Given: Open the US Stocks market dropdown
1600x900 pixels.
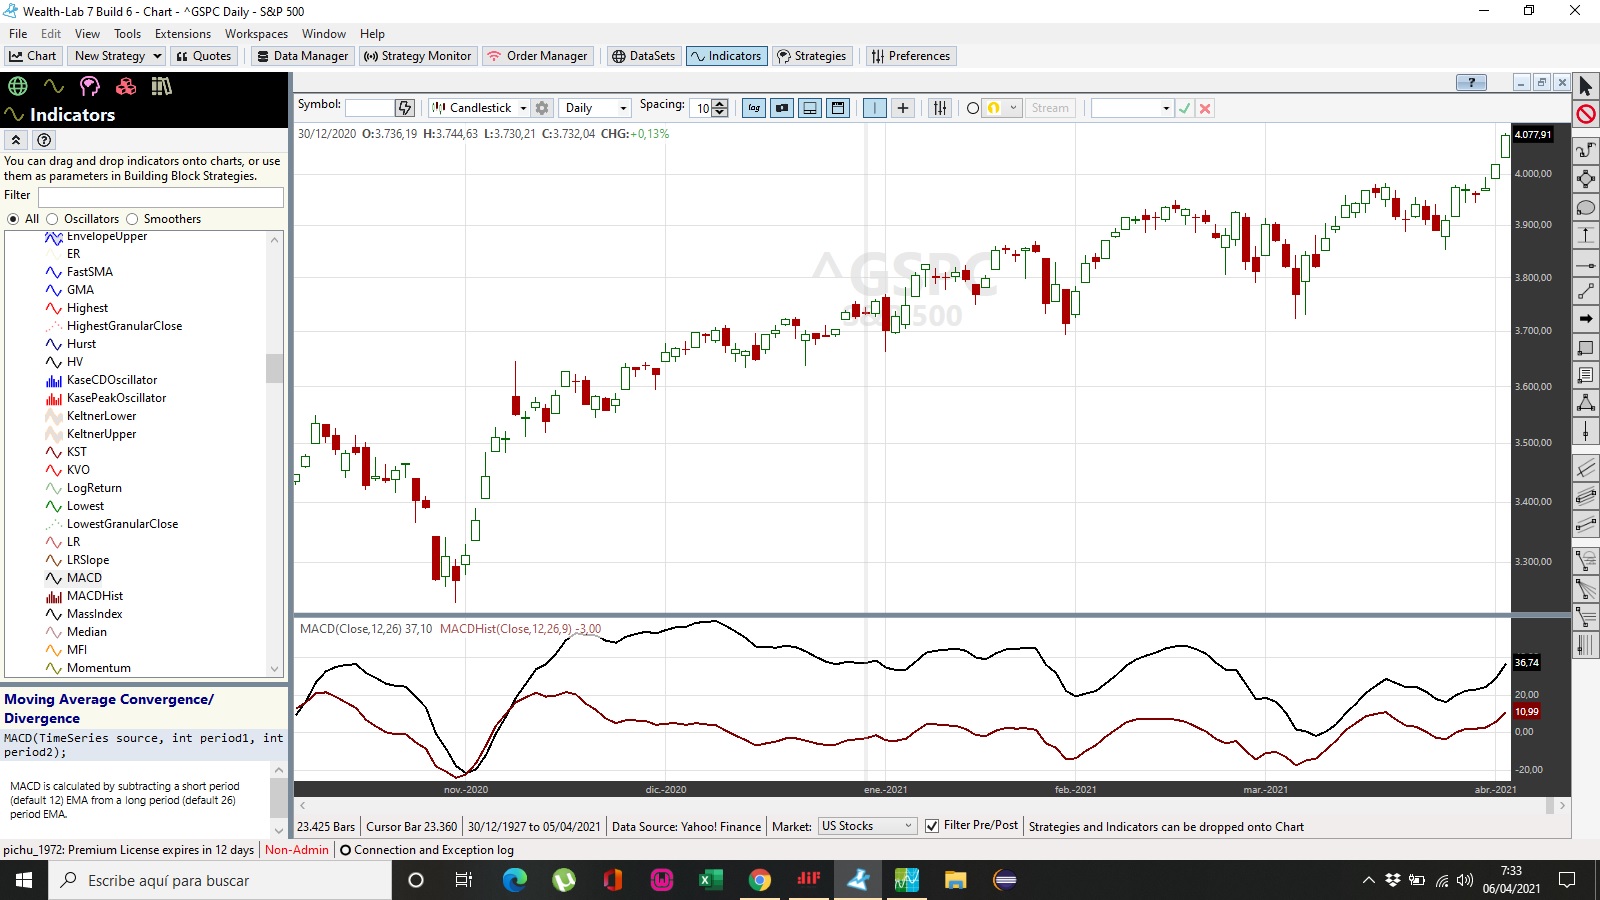Looking at the screenshot, I should tap(866, 826).
